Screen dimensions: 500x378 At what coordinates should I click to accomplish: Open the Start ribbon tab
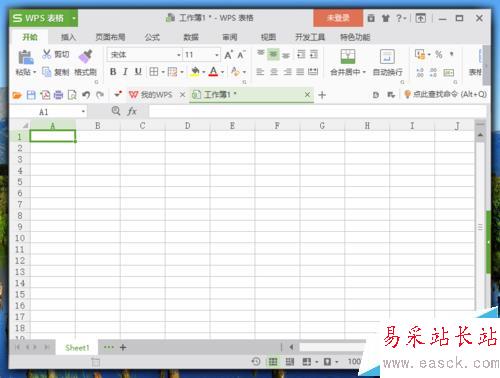[x=30, y=37]
